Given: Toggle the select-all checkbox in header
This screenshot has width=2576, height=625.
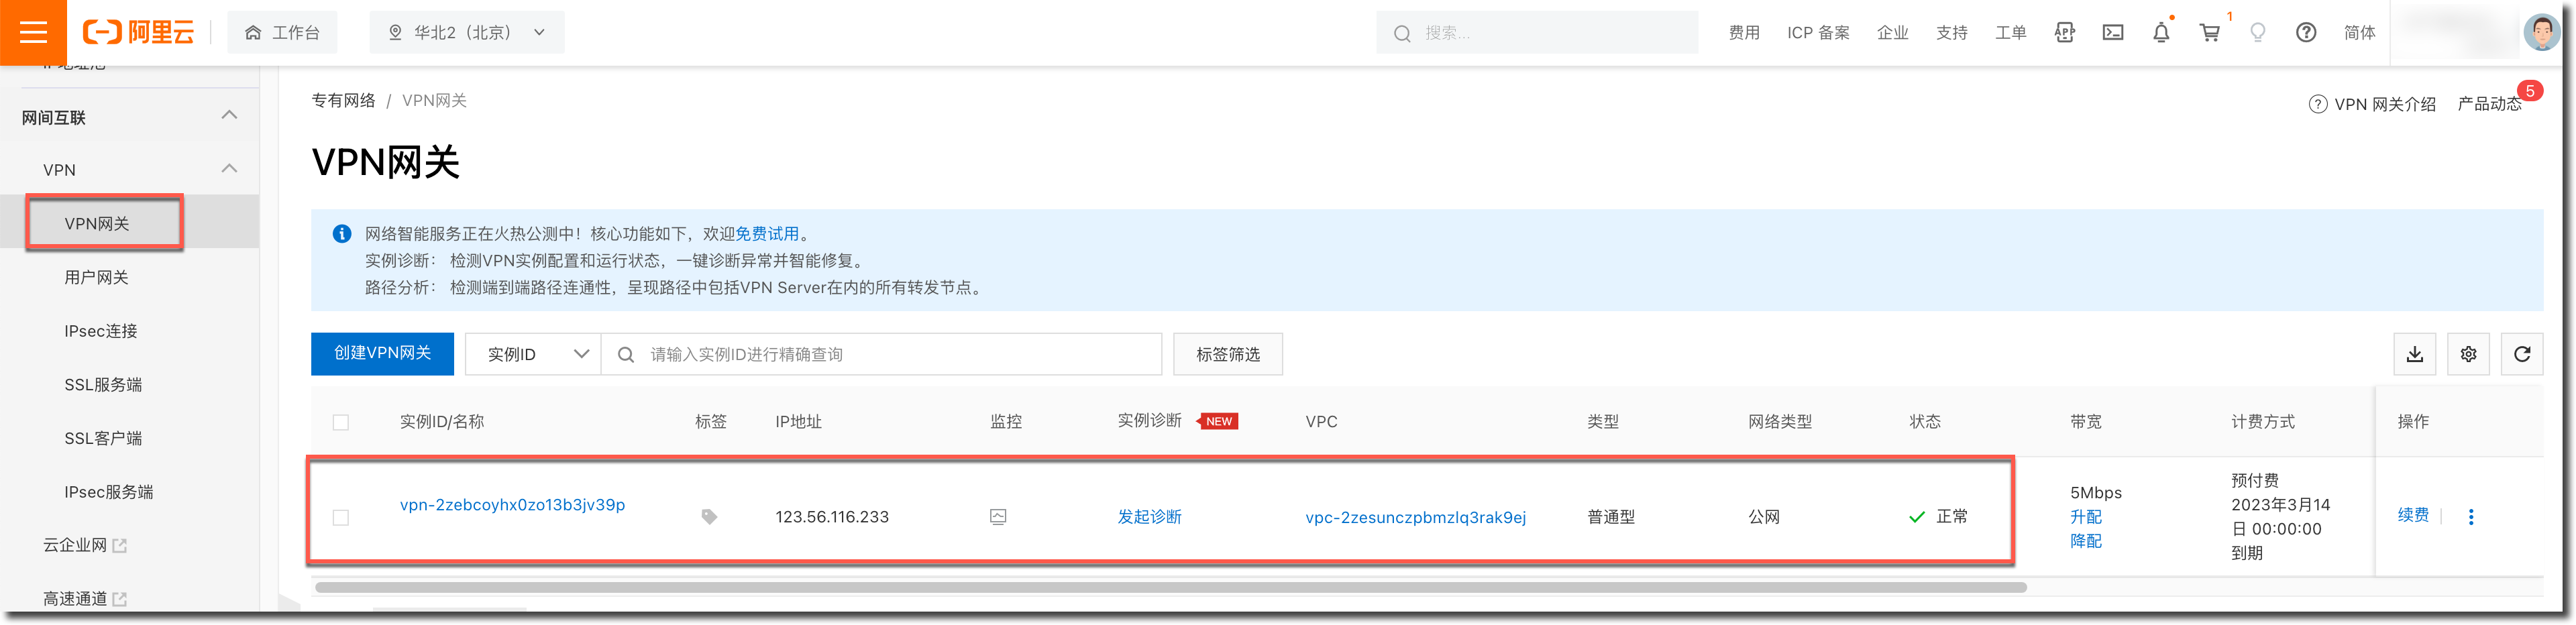Looking at the screenshot, I should [x=341, y=422].
